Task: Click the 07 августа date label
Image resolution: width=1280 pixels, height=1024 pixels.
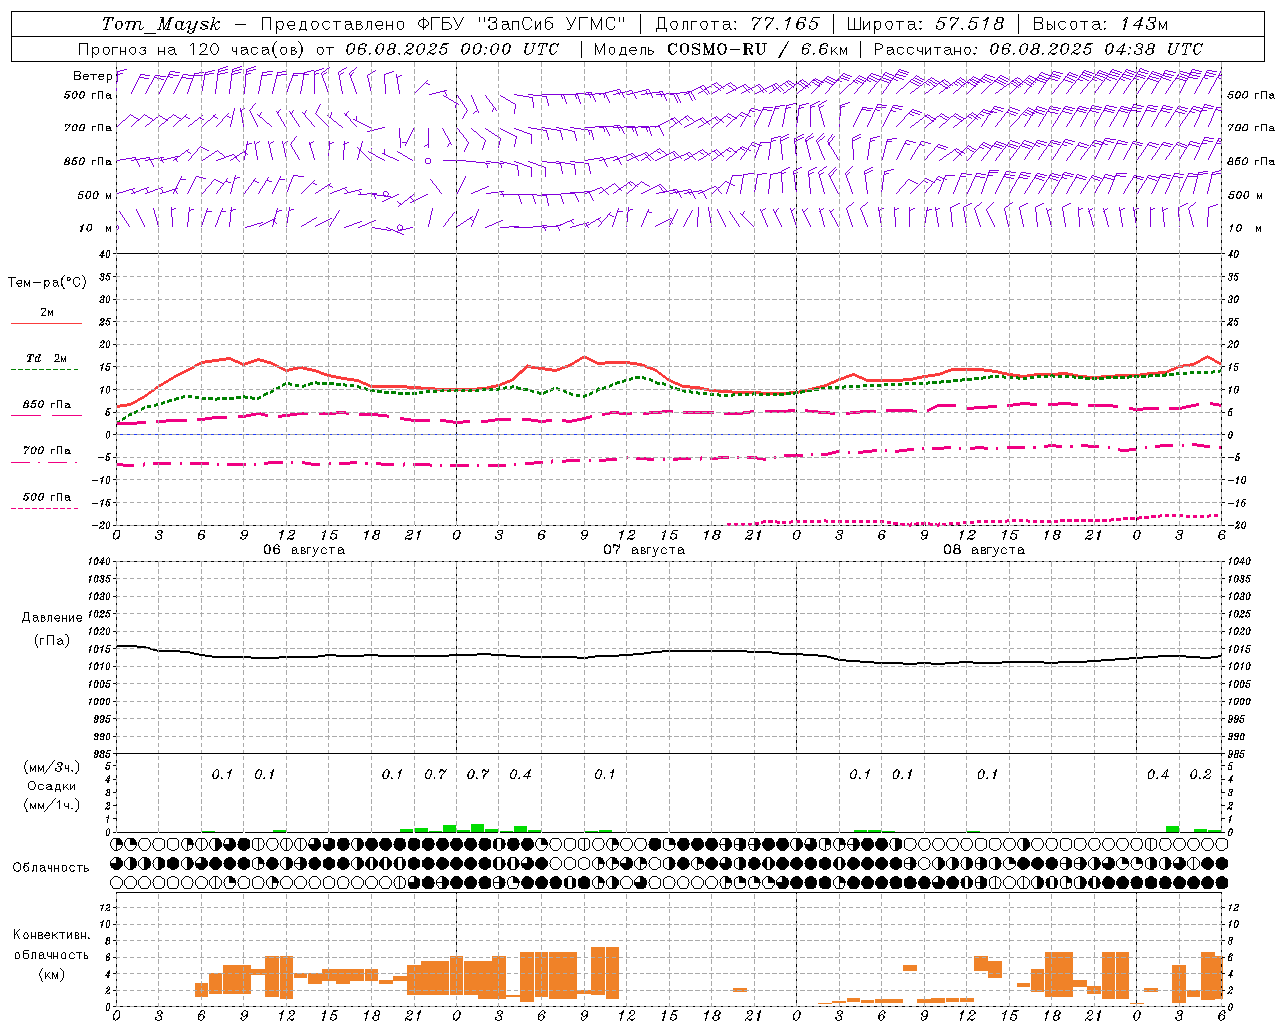Action: pyautogui.click(x=643, y=549)
